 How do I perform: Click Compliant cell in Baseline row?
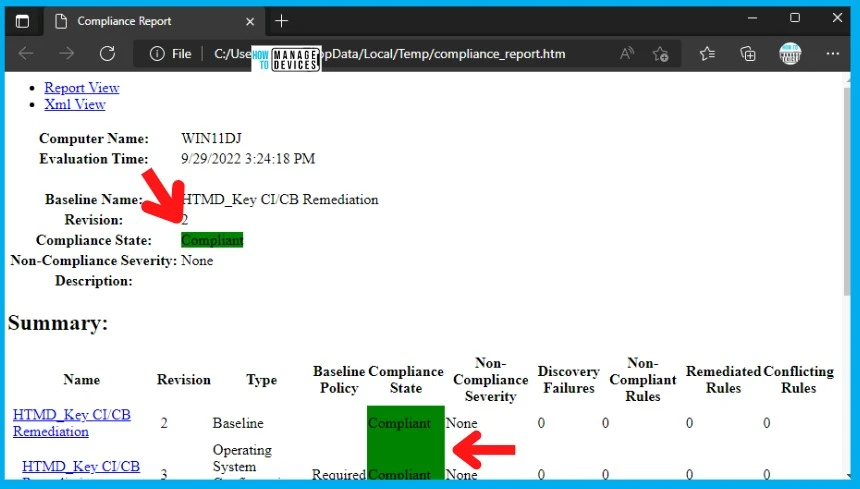click(405, 423)
